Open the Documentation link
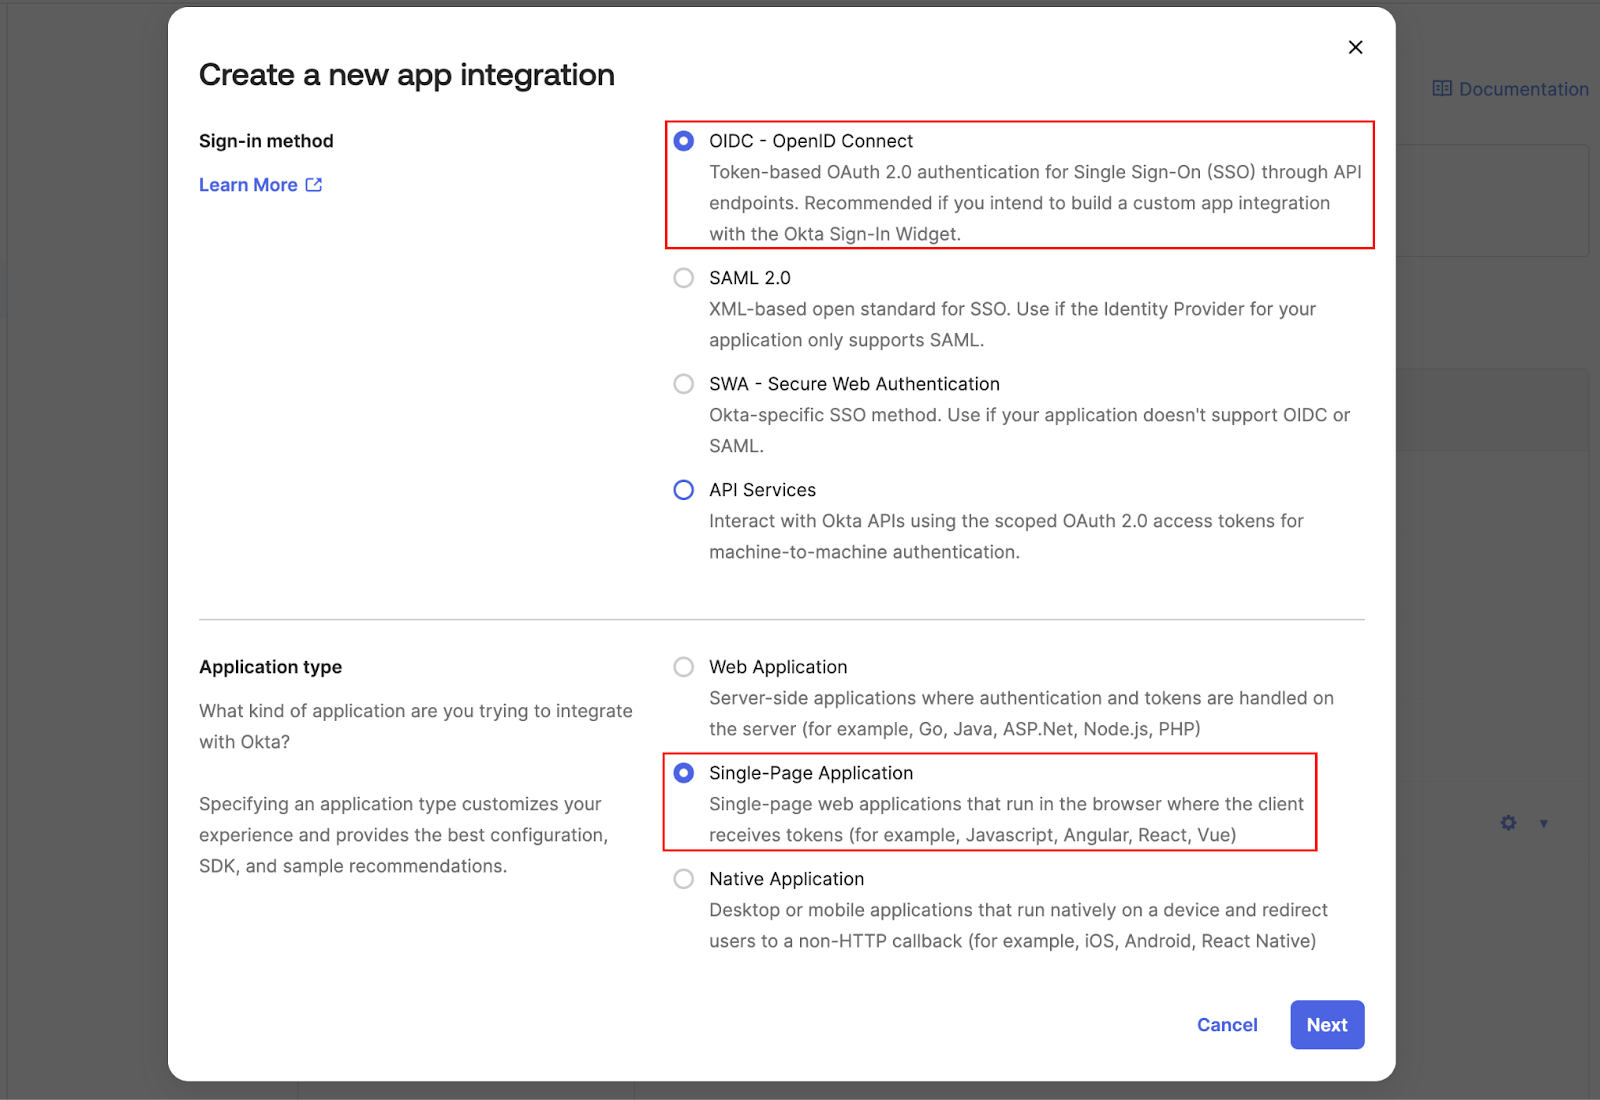The height and width of the screenshot is (1100, 1600). click(1523, 89)
